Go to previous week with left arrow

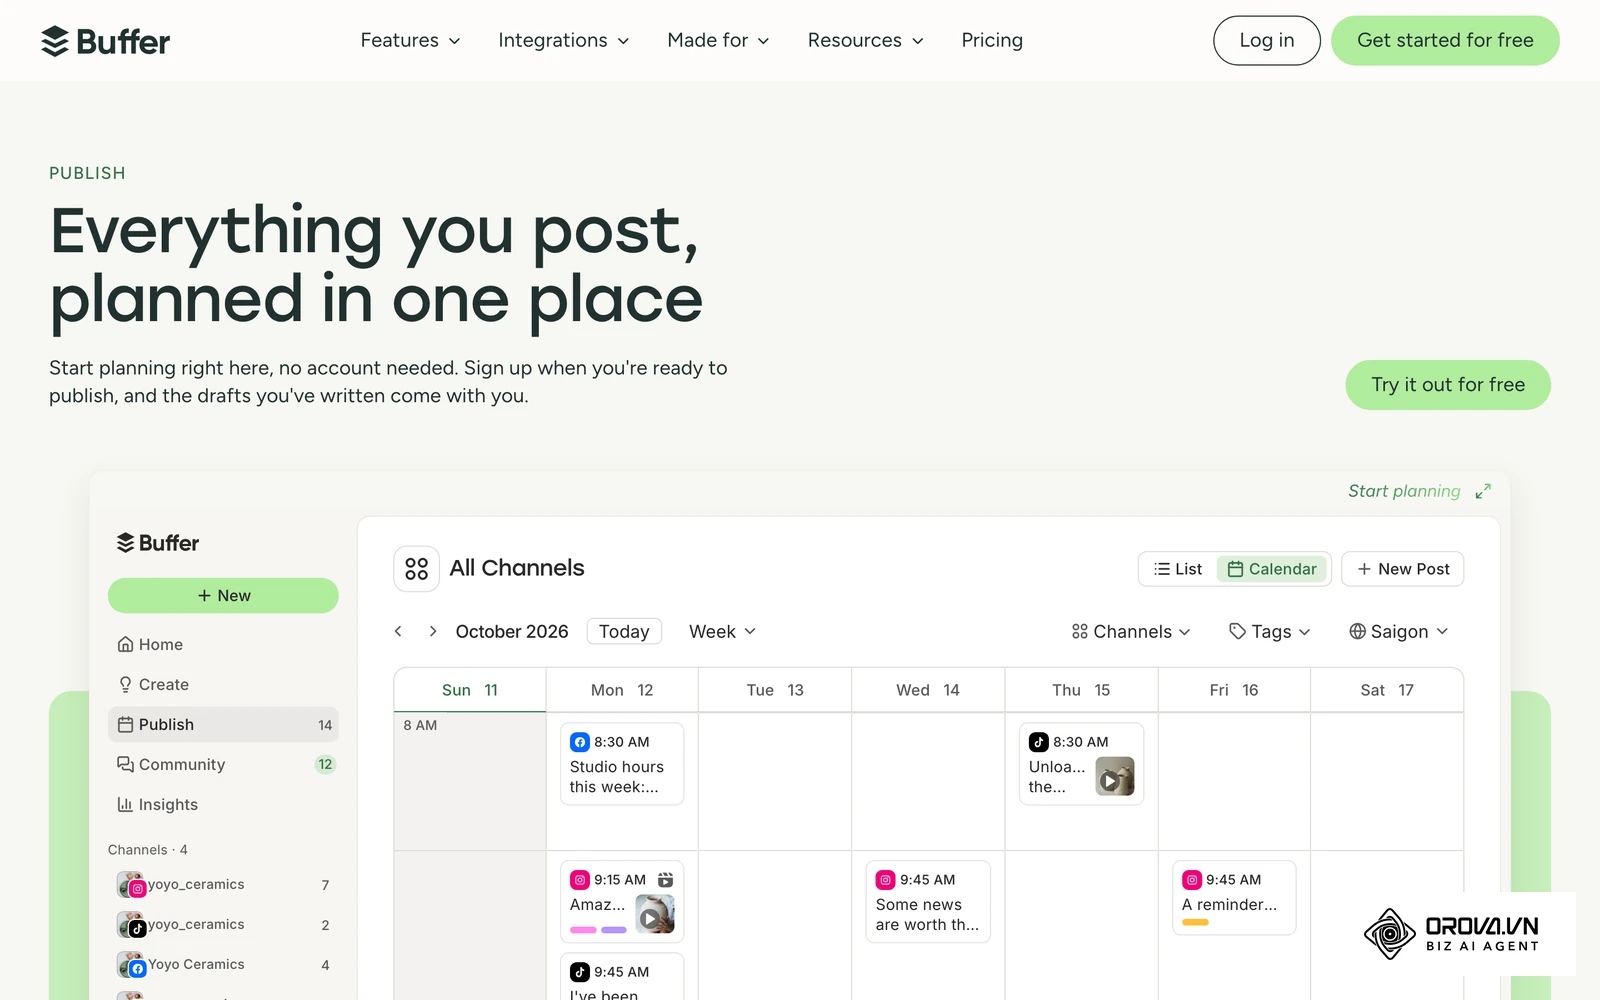tap(398, 631)
